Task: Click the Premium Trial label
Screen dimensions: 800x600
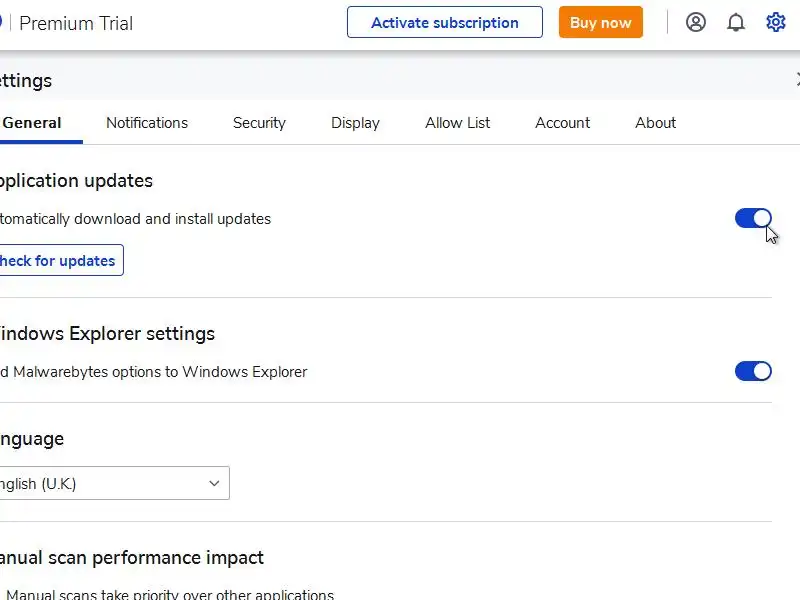Action: point(76,23)
